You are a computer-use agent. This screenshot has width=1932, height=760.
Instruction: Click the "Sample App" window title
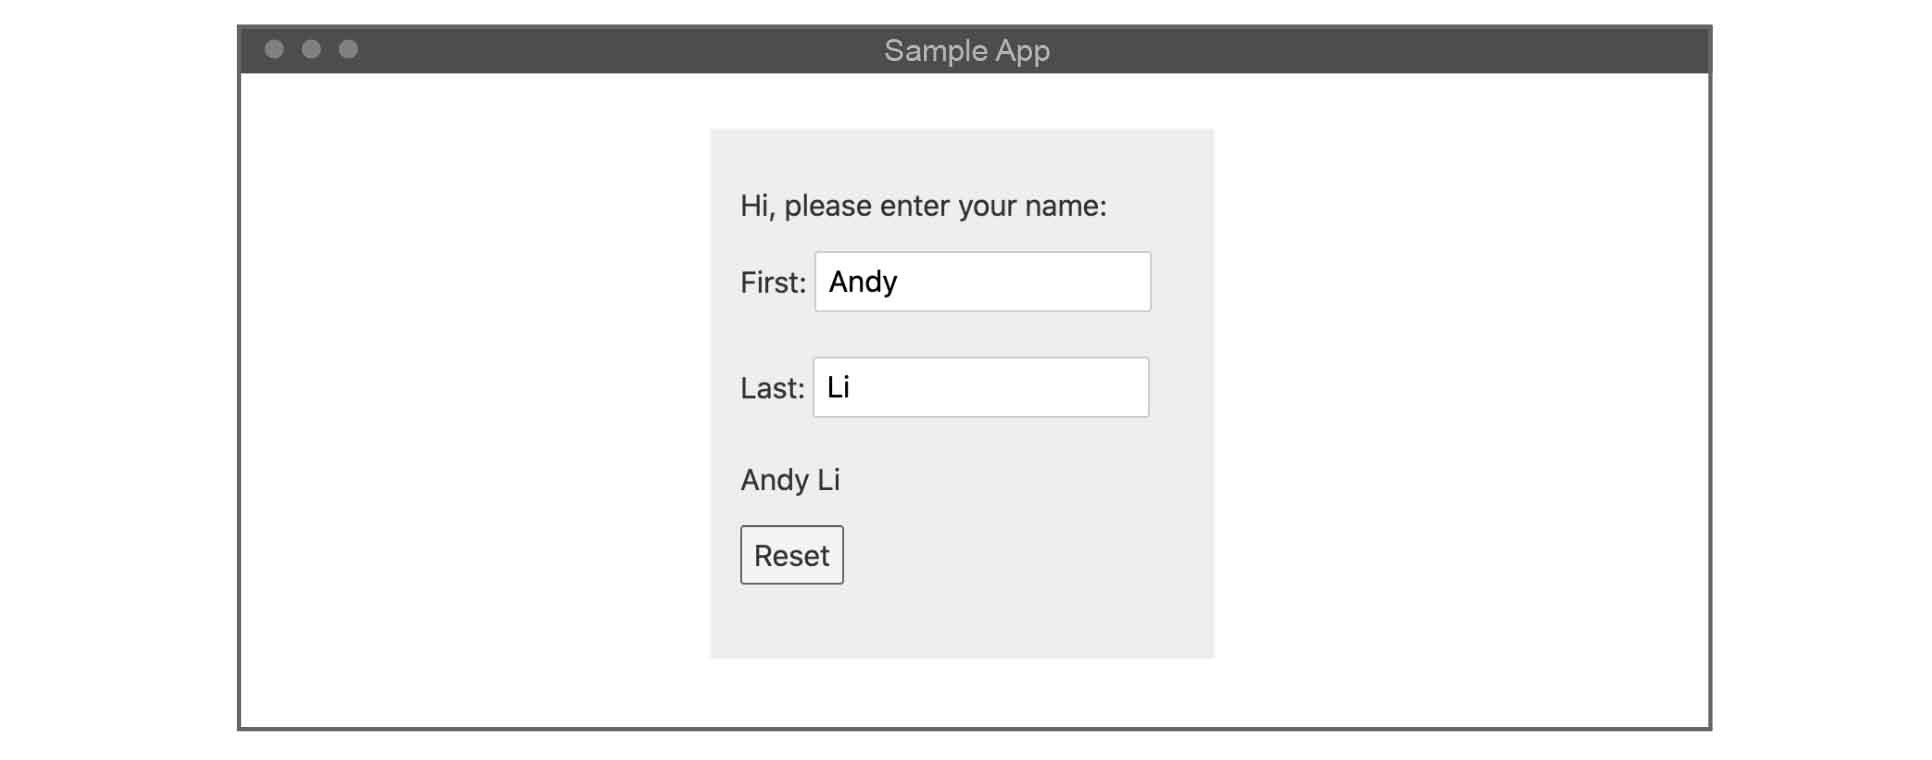tap(966, 50)
